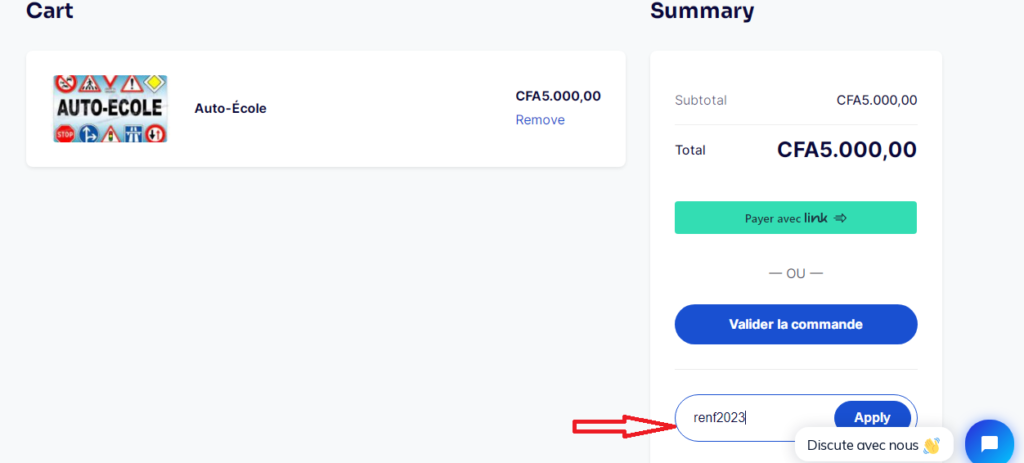The image size is (1024, 463).
Task: Click the OU separator text
Action: [x=795, y=274]
